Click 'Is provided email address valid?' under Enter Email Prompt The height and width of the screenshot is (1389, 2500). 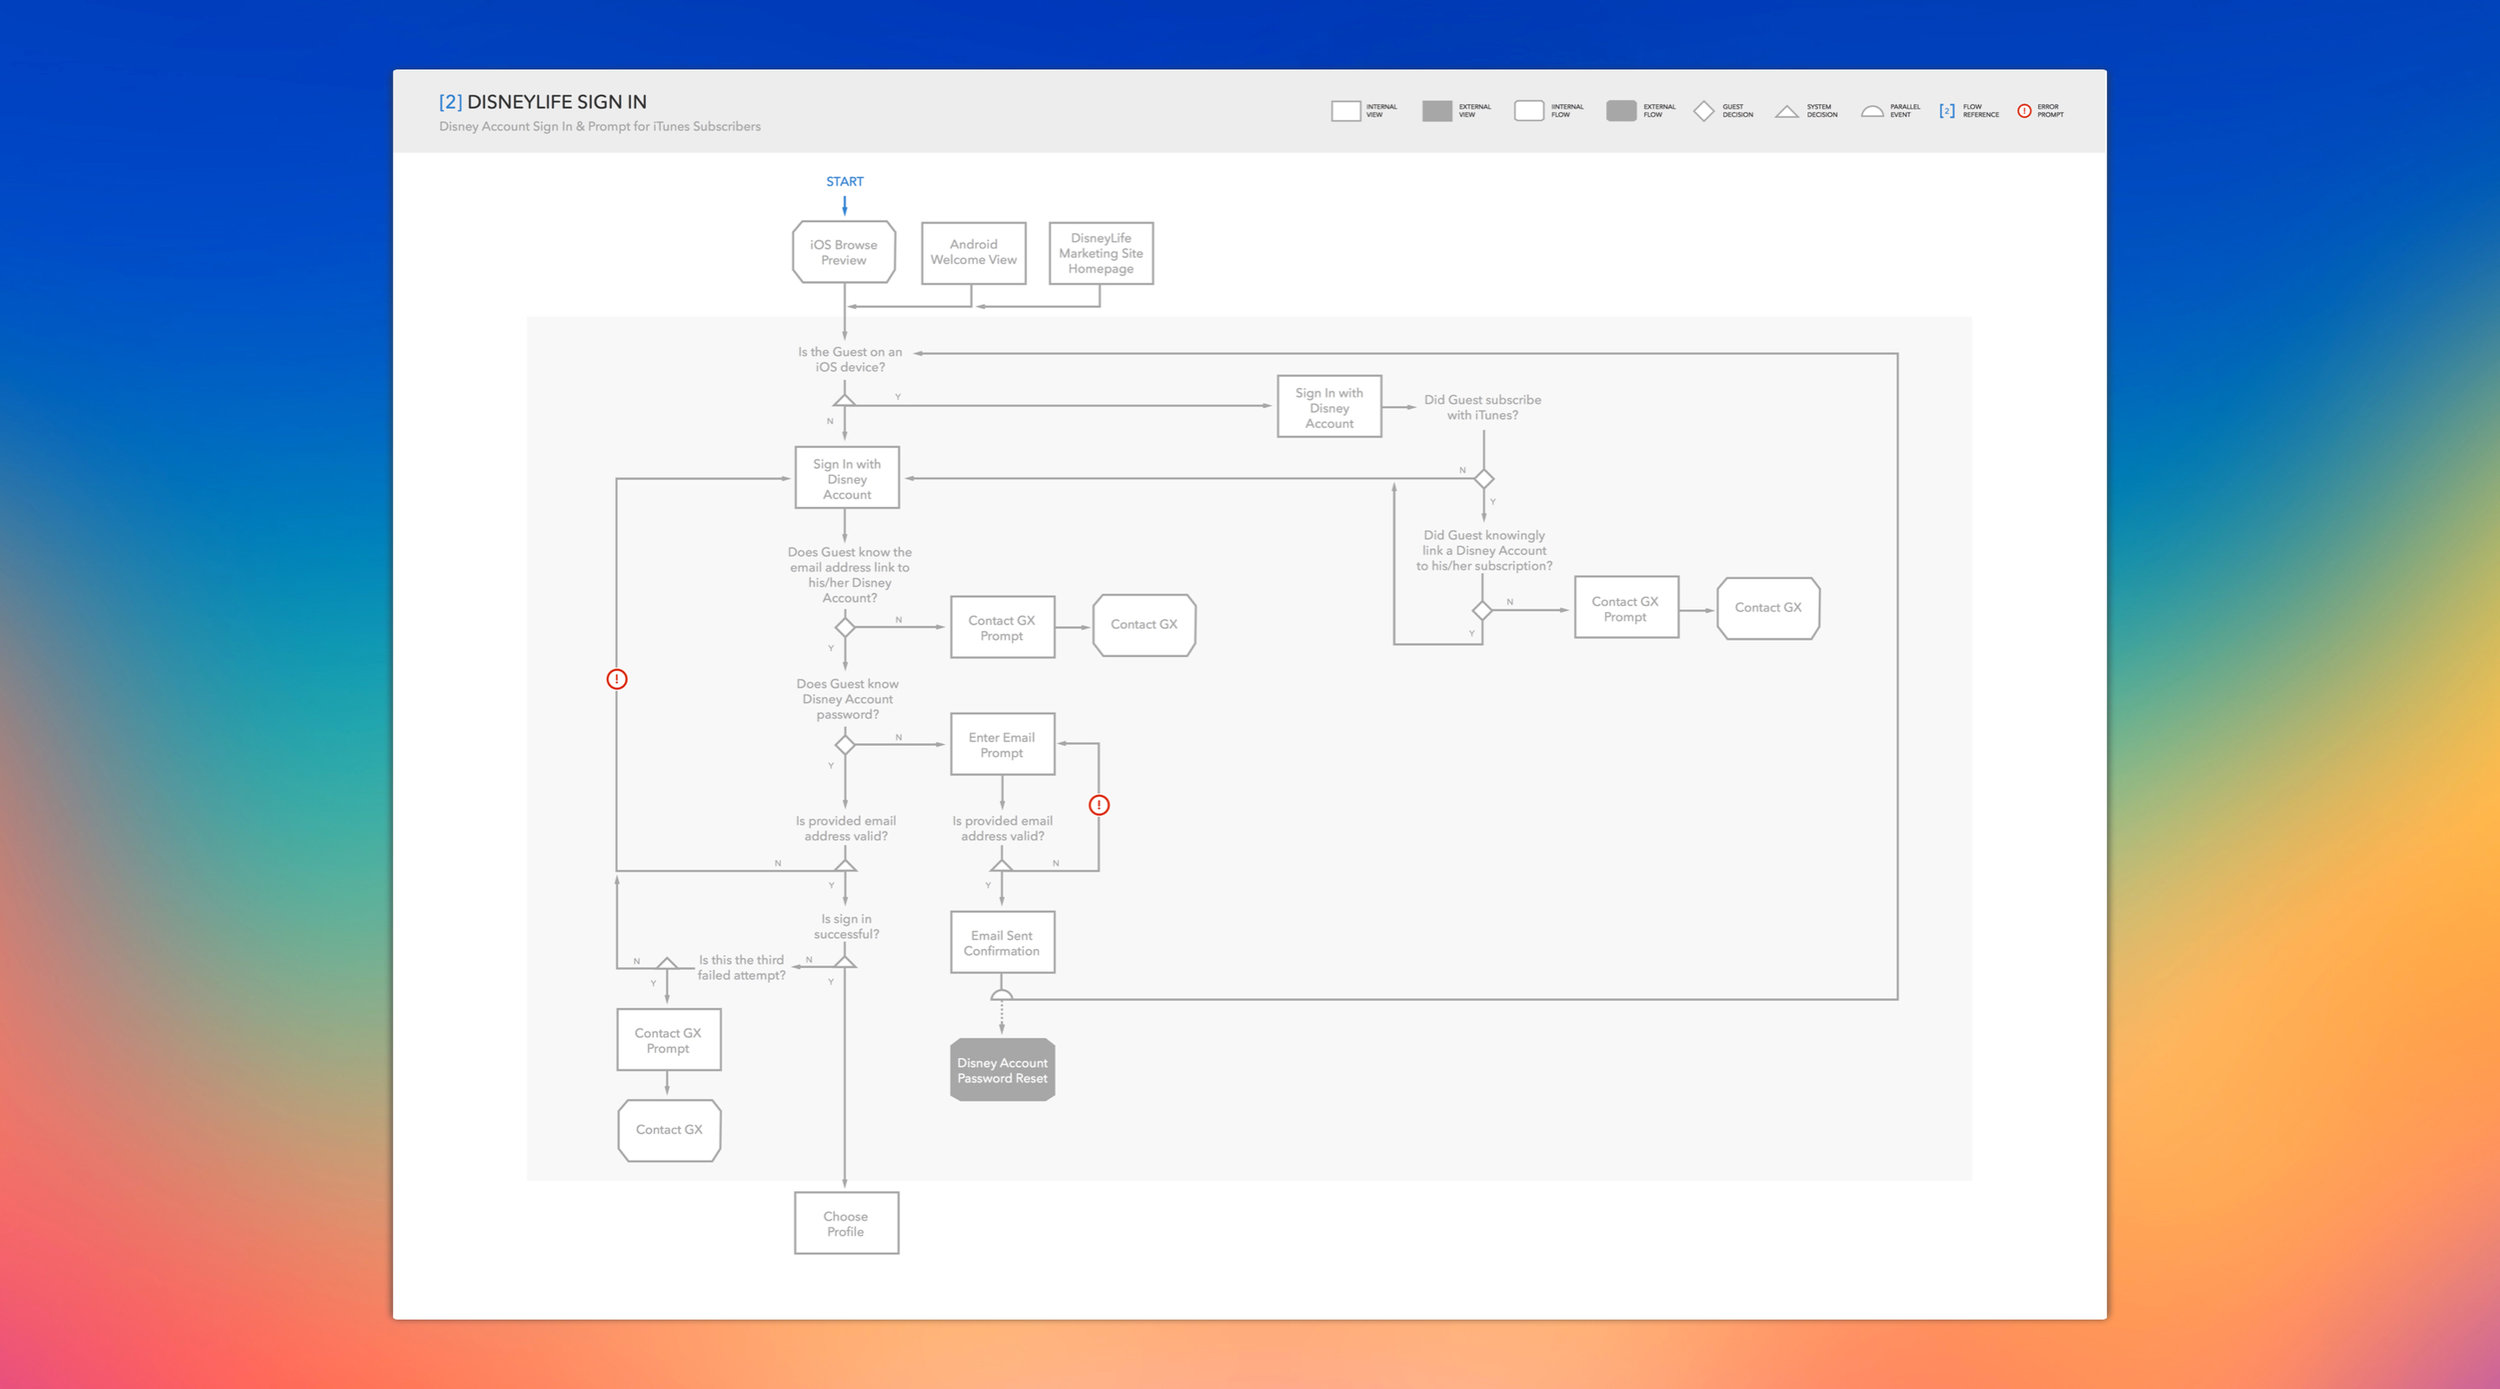tap(1003, 829)
